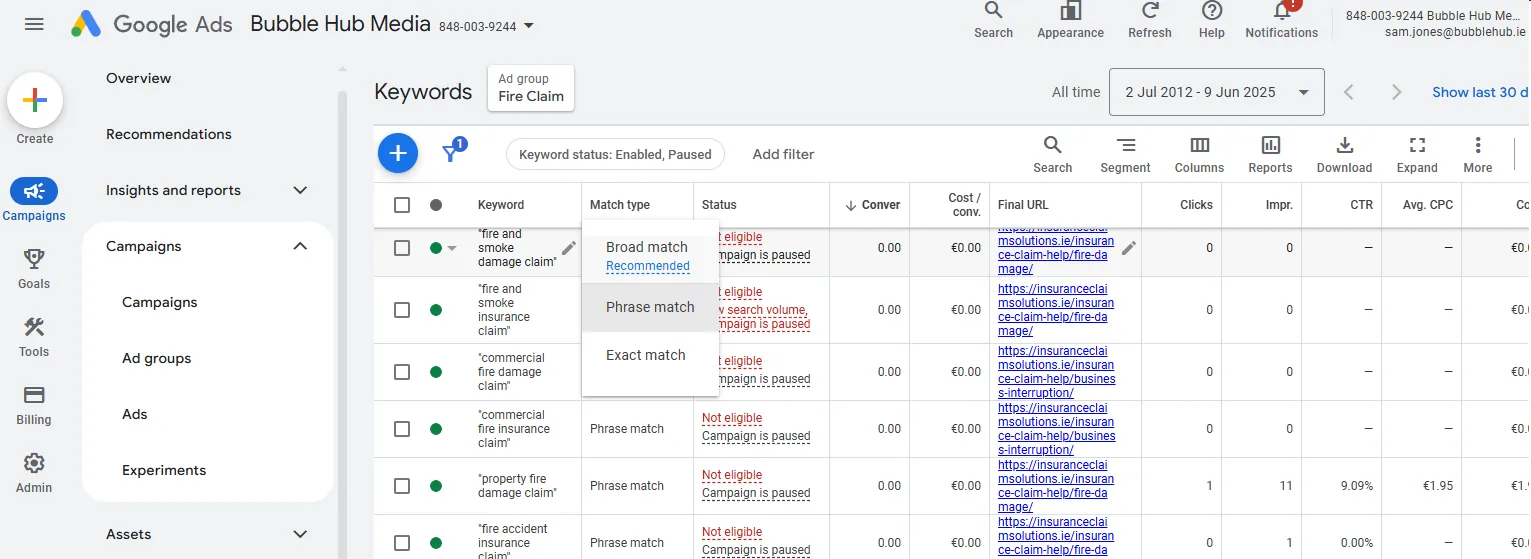Open the Segment options
The height and width of the screenshot is (559, 1531).
(1126, 154)
